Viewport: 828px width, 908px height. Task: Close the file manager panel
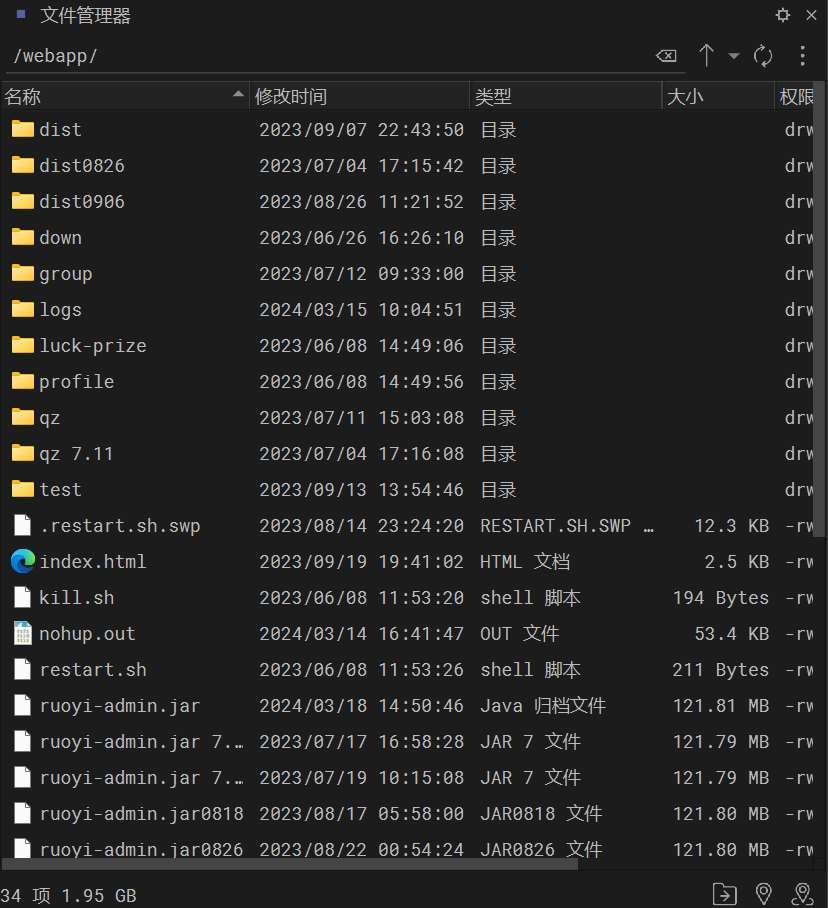pos(811,15)
